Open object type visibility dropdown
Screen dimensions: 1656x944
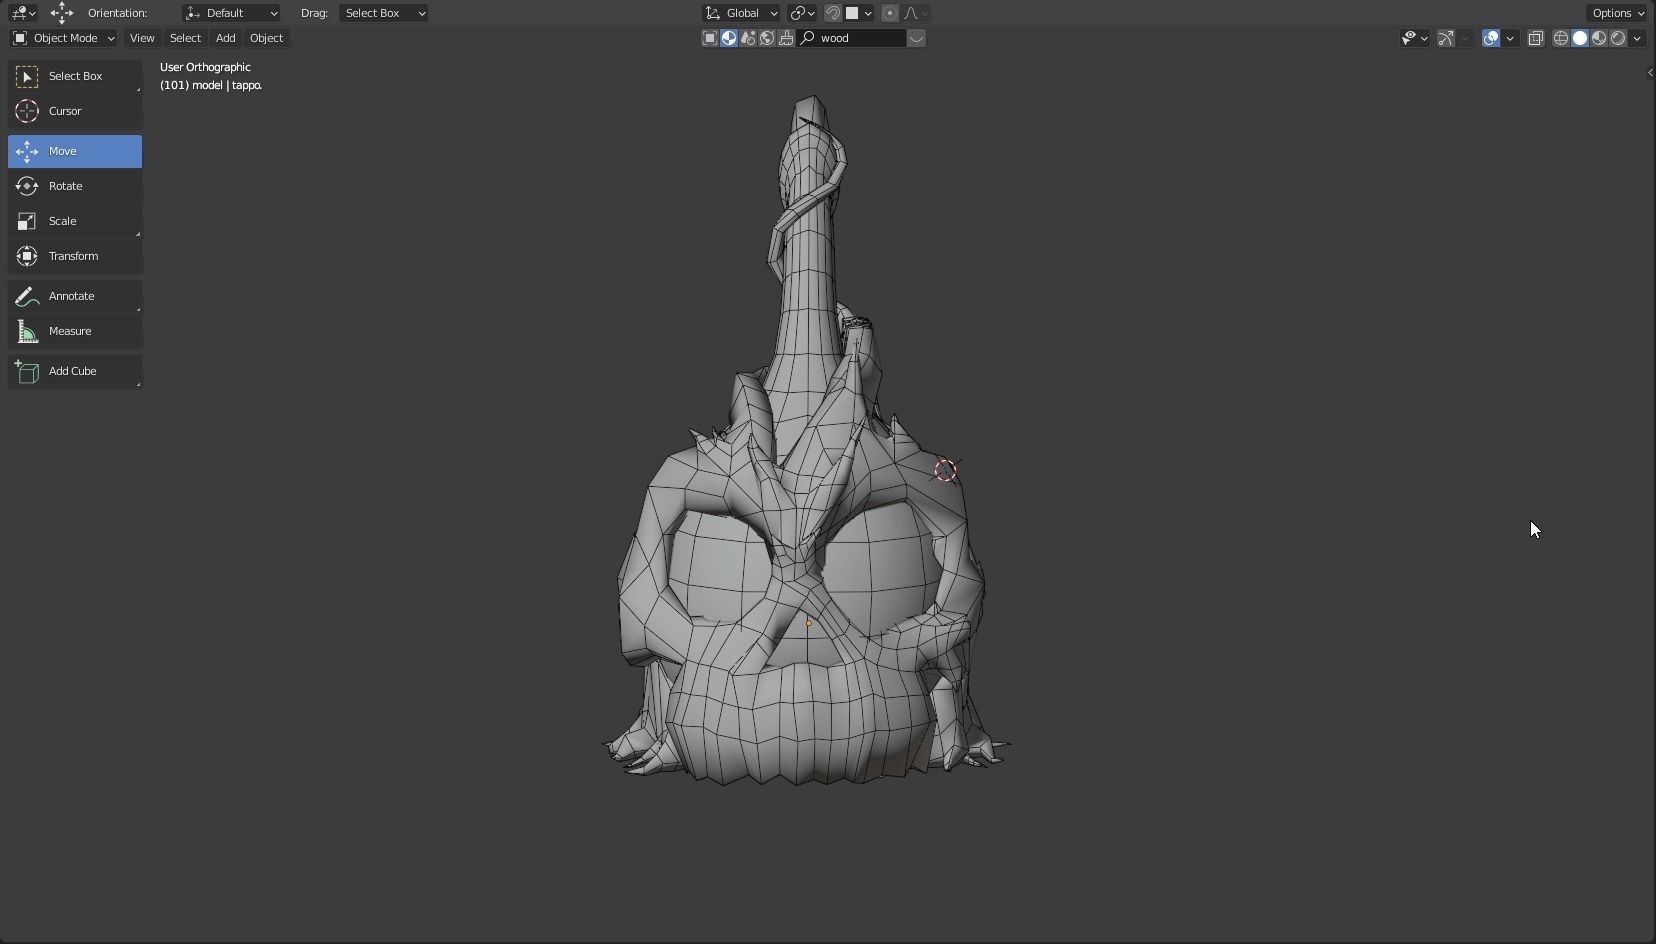pos(1414,38)
